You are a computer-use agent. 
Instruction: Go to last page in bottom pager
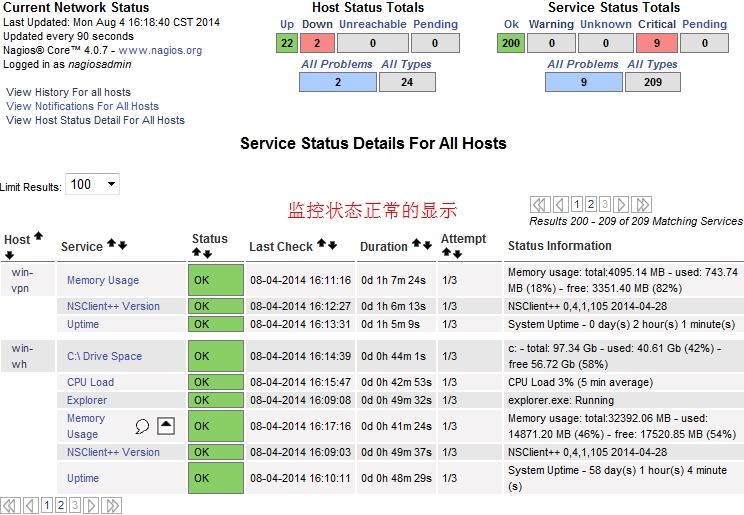point(112,506)
